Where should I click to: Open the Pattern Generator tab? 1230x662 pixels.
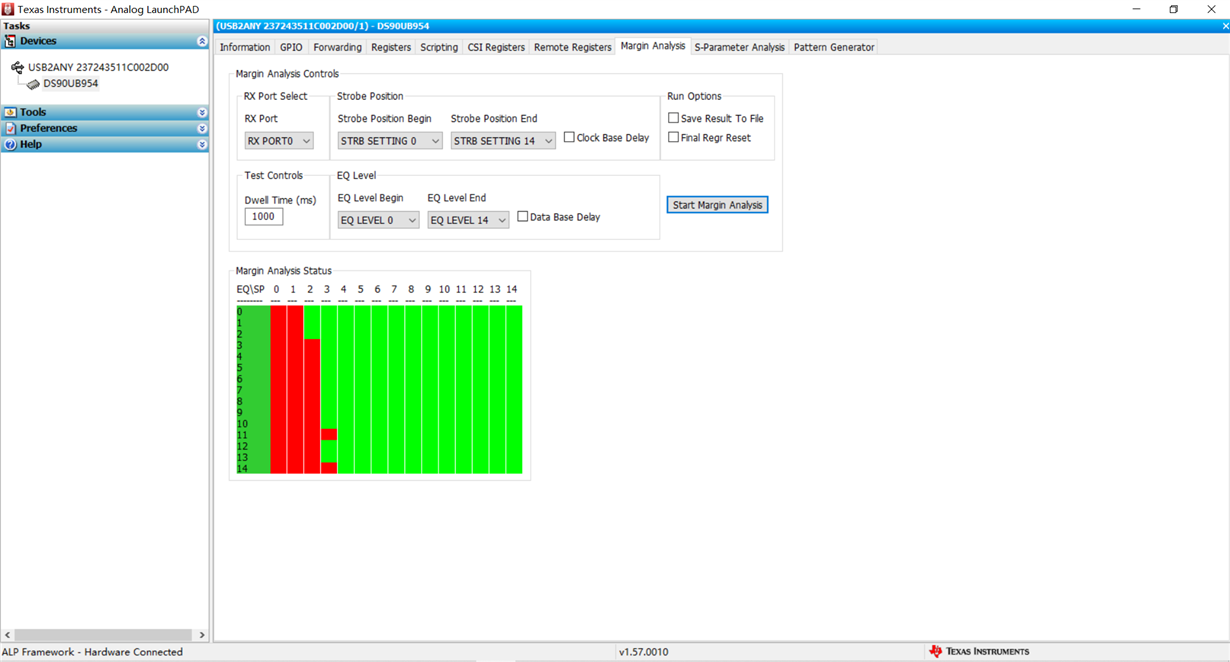click(834, 47)
